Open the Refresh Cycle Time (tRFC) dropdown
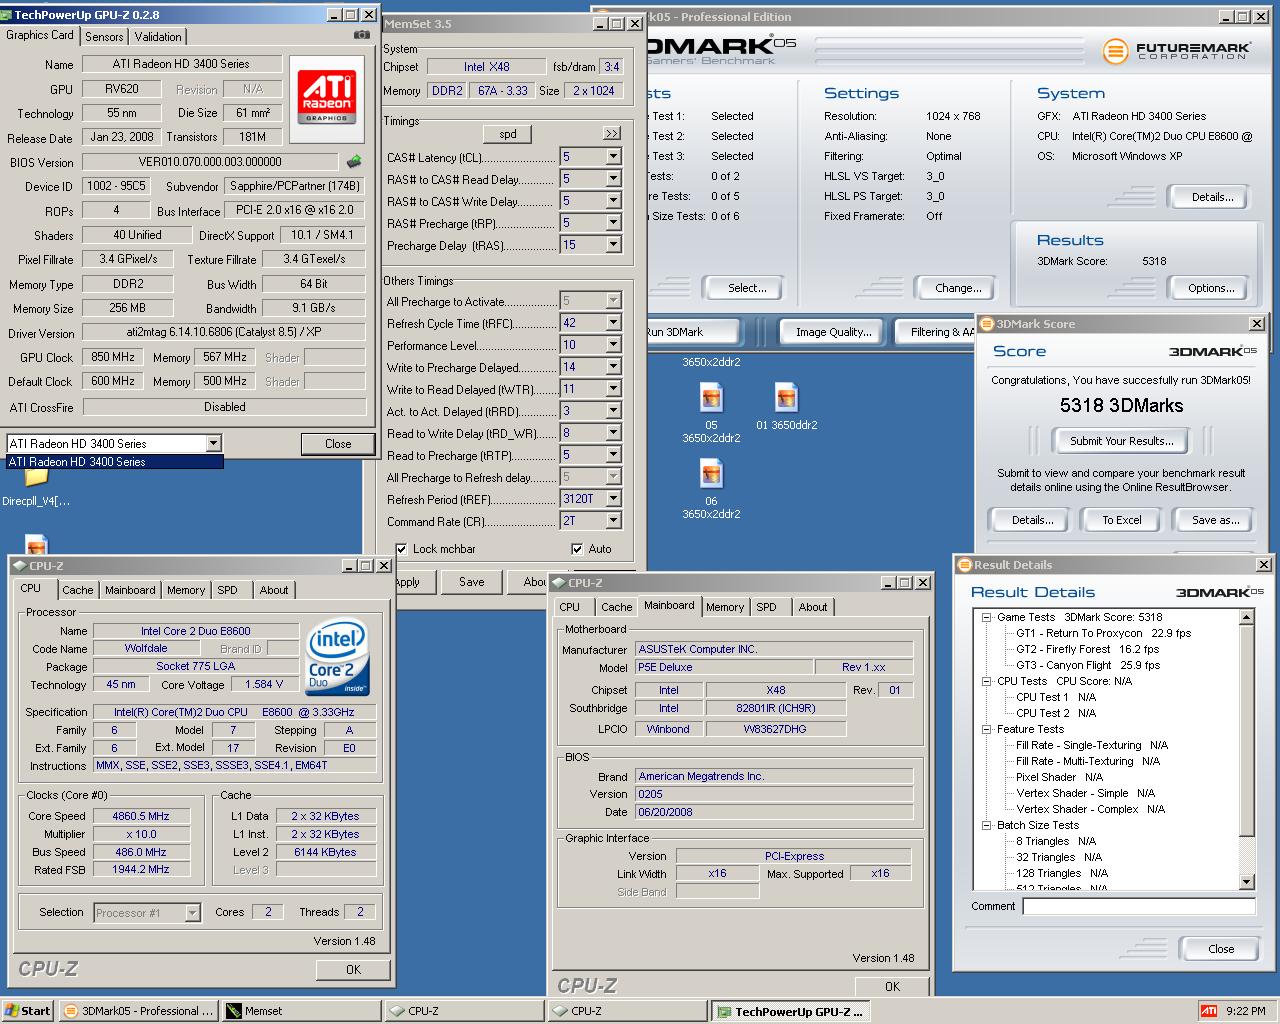 [x=614, y=323]
